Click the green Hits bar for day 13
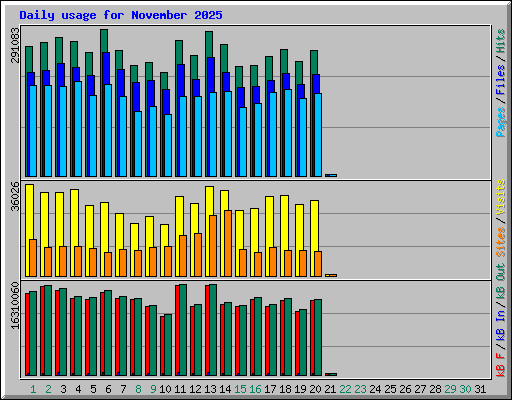This screenshot has width=512, height=400. point(209,44)
